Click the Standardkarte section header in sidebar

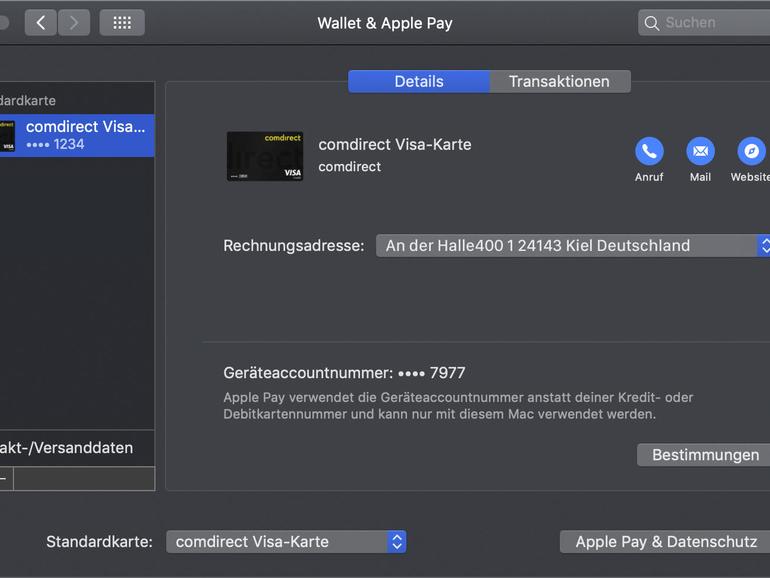[x=28, y=101]
